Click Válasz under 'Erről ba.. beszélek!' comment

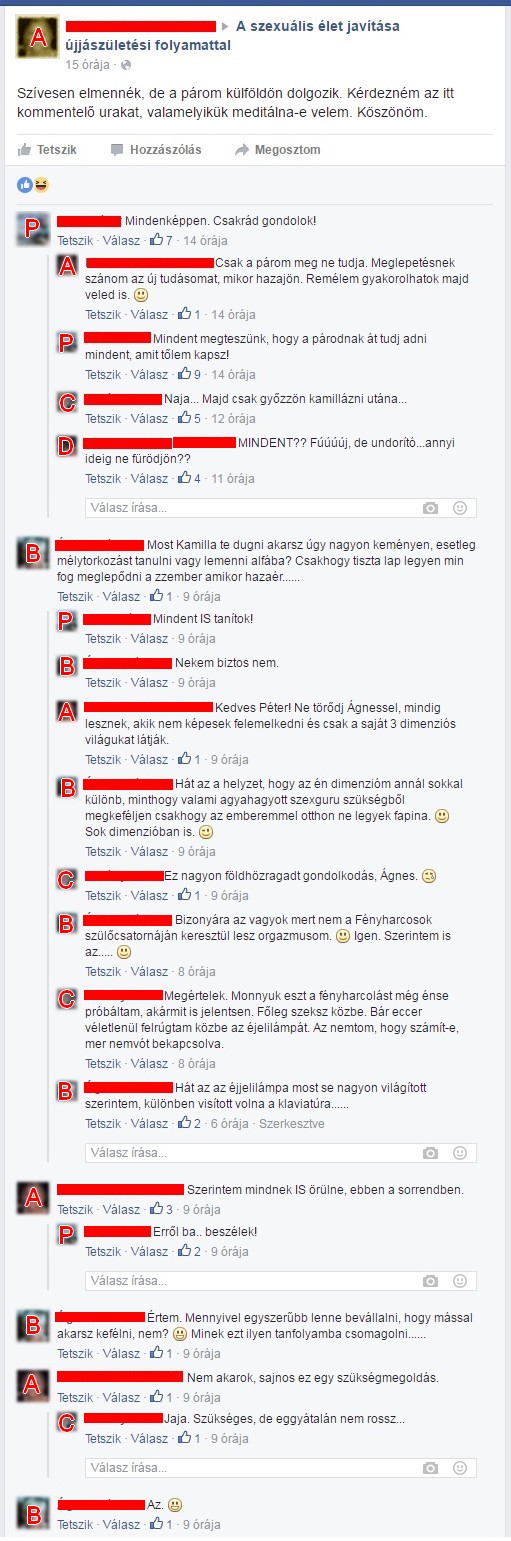click(x=150, y=1251)
